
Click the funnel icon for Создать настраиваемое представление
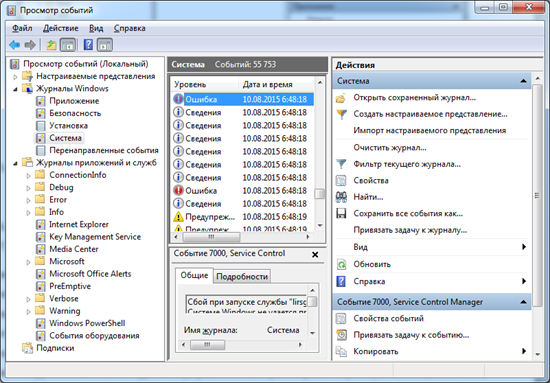[x=341, y=114]
